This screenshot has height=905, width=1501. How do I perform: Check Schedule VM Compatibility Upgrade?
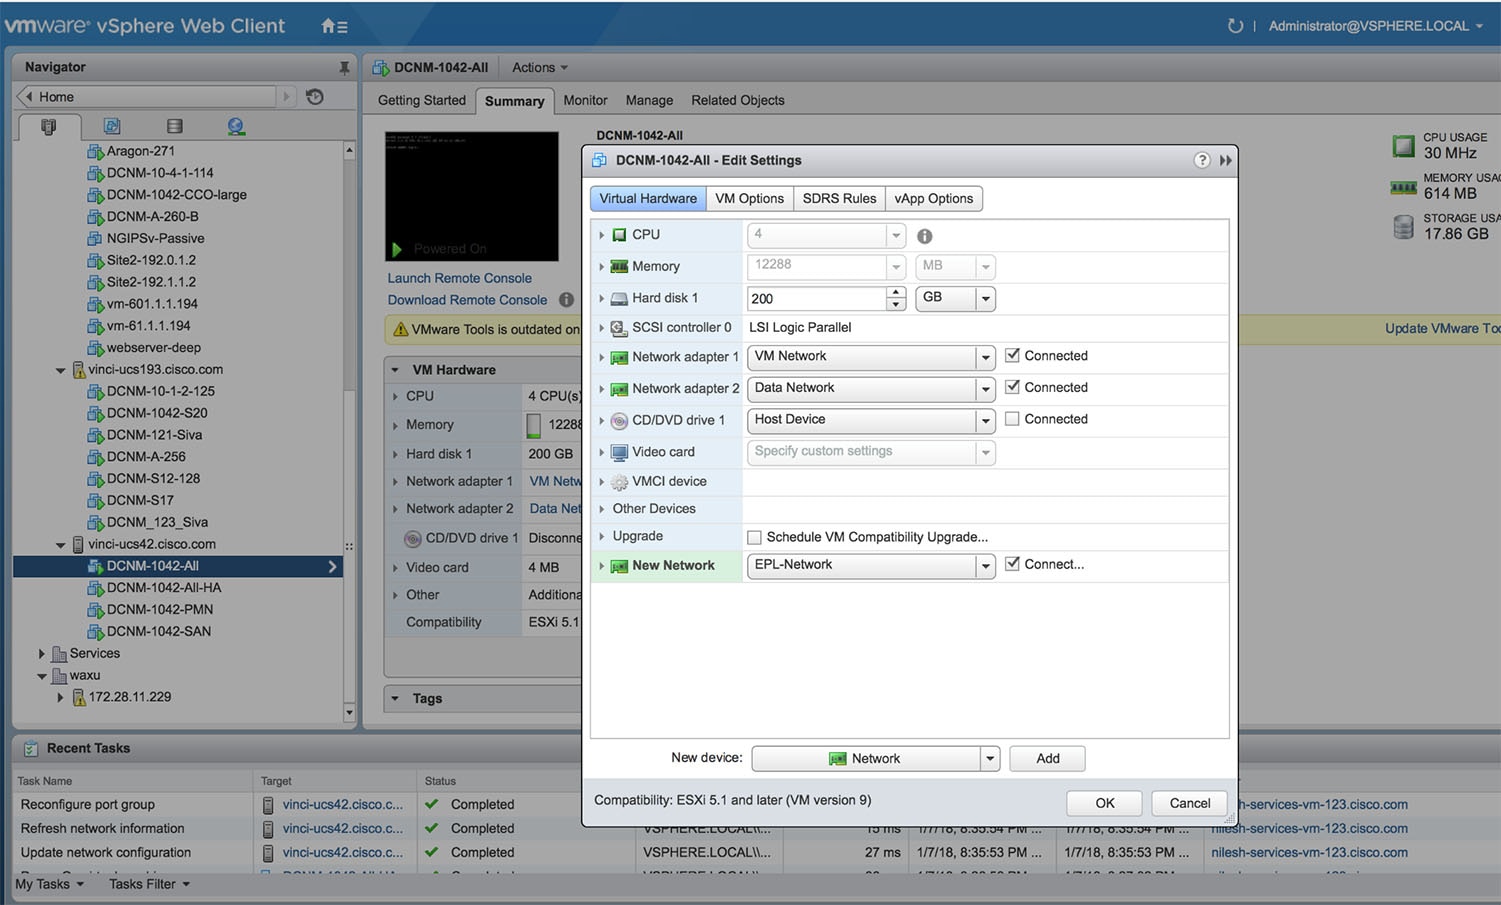pos(755,537)
